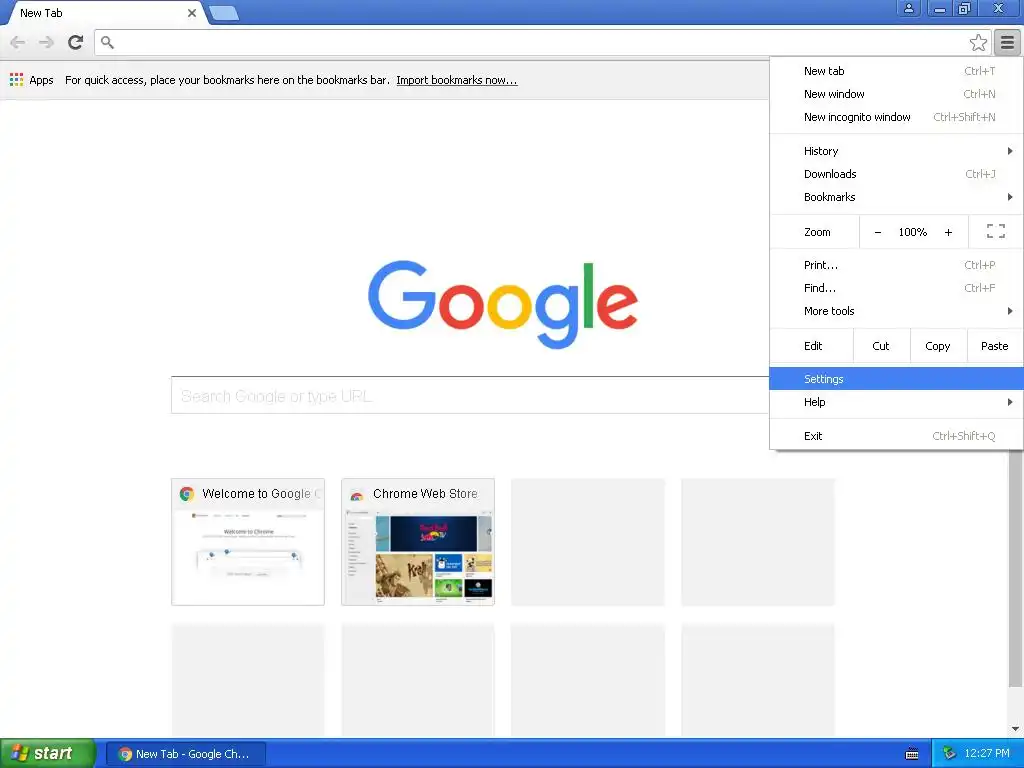Close the New Tab tab
The height and width of the screenshot is (768, 1024).
pos(192,13)
